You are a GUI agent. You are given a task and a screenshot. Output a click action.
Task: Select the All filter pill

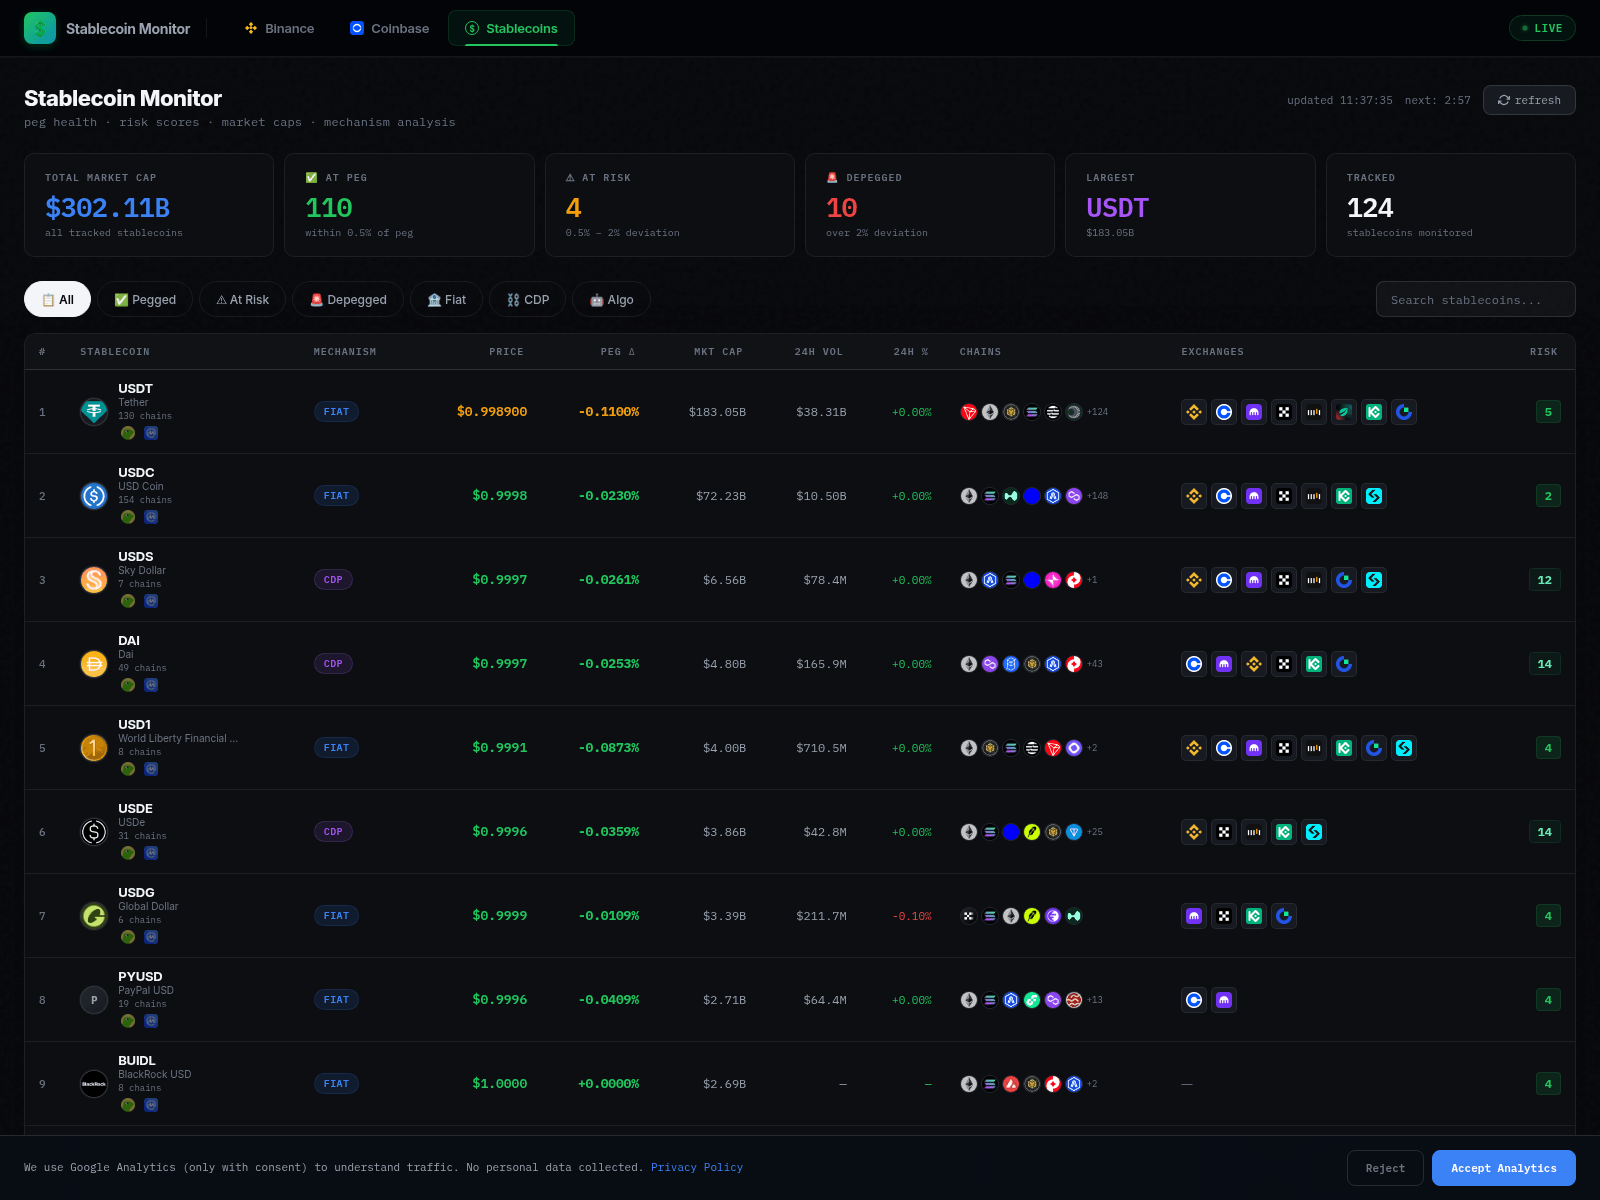pyautogui.click(x=57, y=299)
